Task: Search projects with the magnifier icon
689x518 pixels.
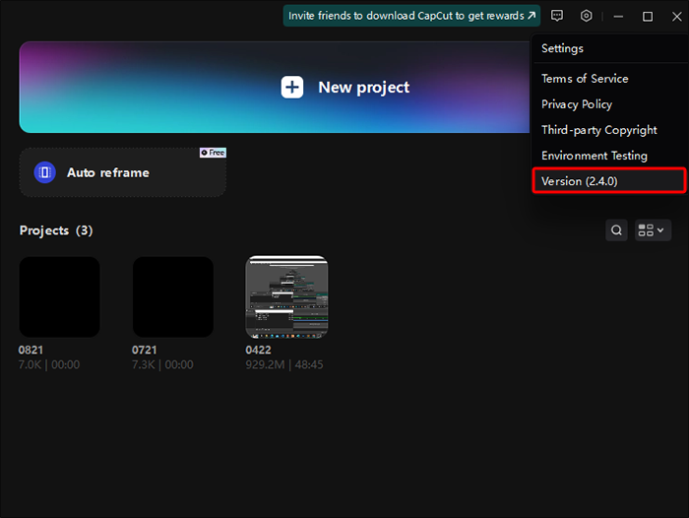Action: tap(616, 230)
